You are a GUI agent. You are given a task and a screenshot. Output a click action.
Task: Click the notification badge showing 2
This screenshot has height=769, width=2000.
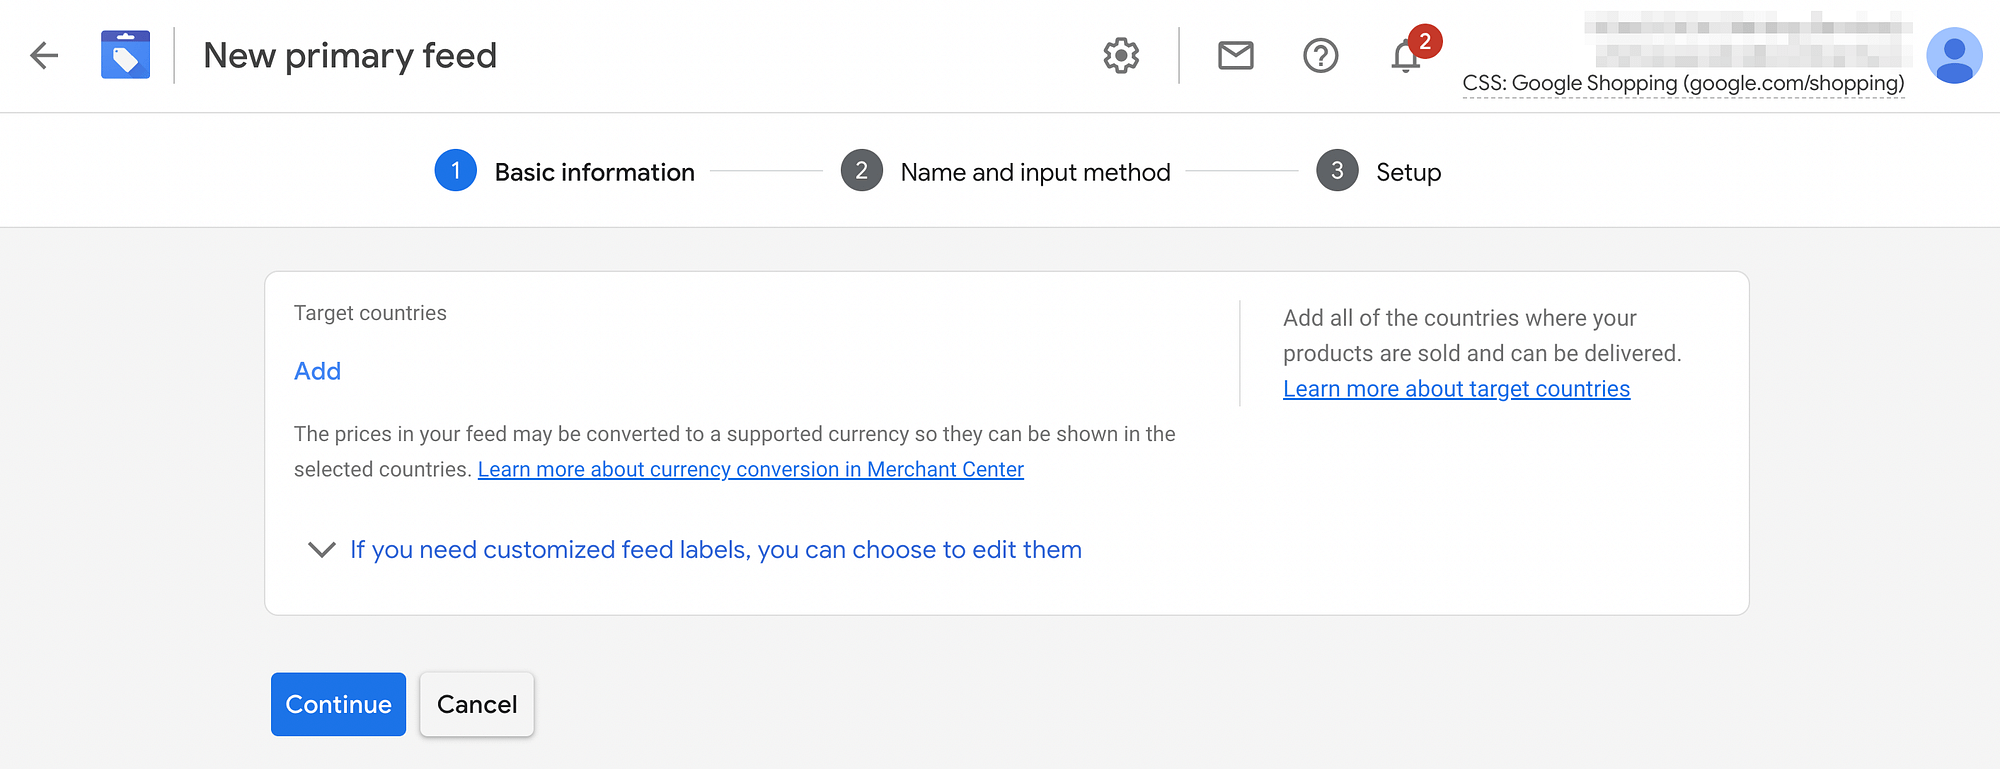tap(1424, 41)
